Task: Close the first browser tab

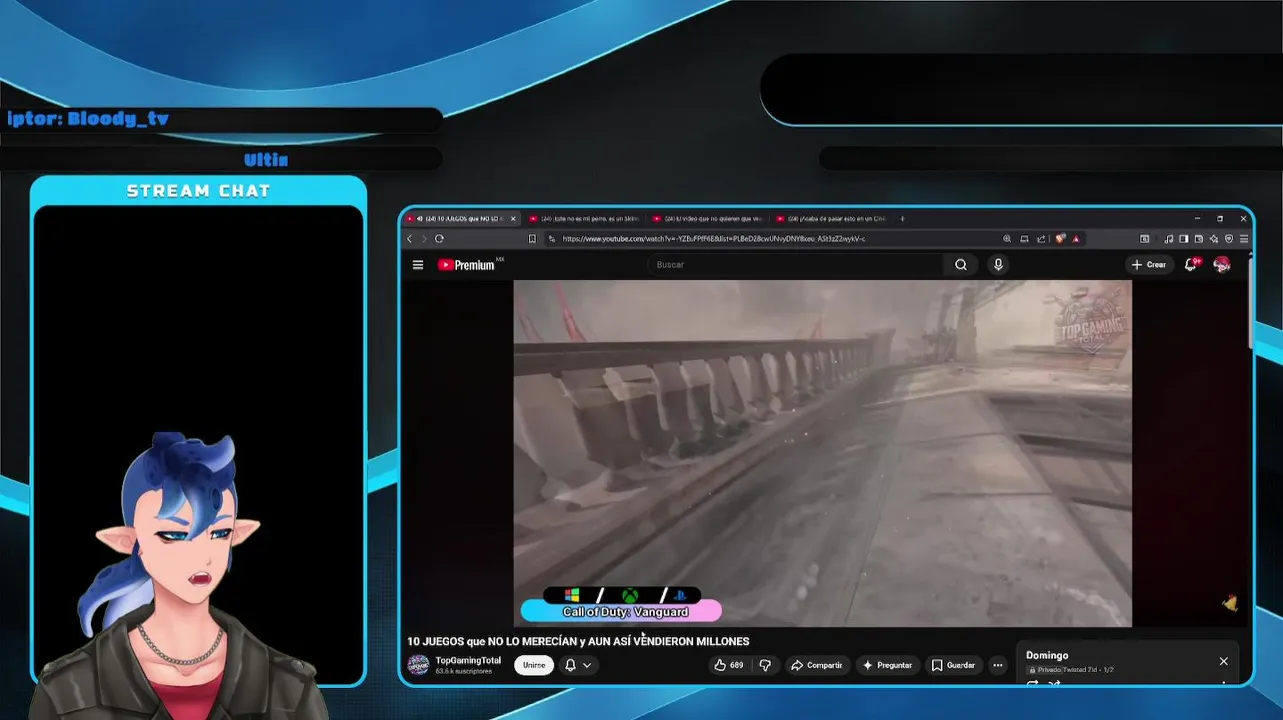Action: pyautogui.click(x=513, y=218)
